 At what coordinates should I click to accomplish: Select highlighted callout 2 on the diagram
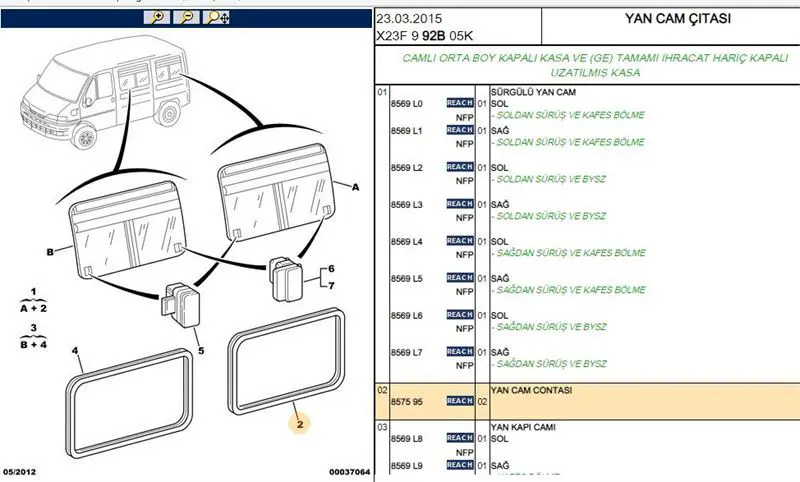299,422
